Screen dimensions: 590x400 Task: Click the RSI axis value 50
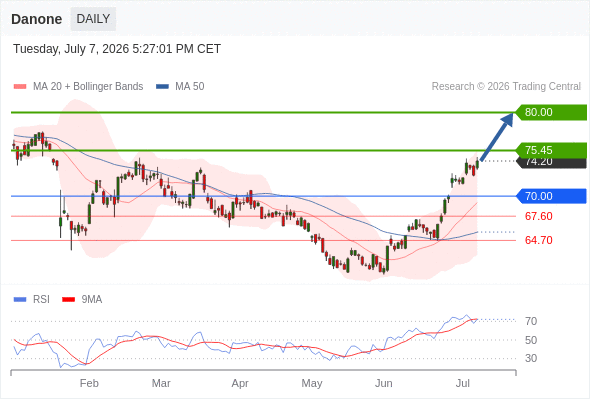(x=531, y=340)
